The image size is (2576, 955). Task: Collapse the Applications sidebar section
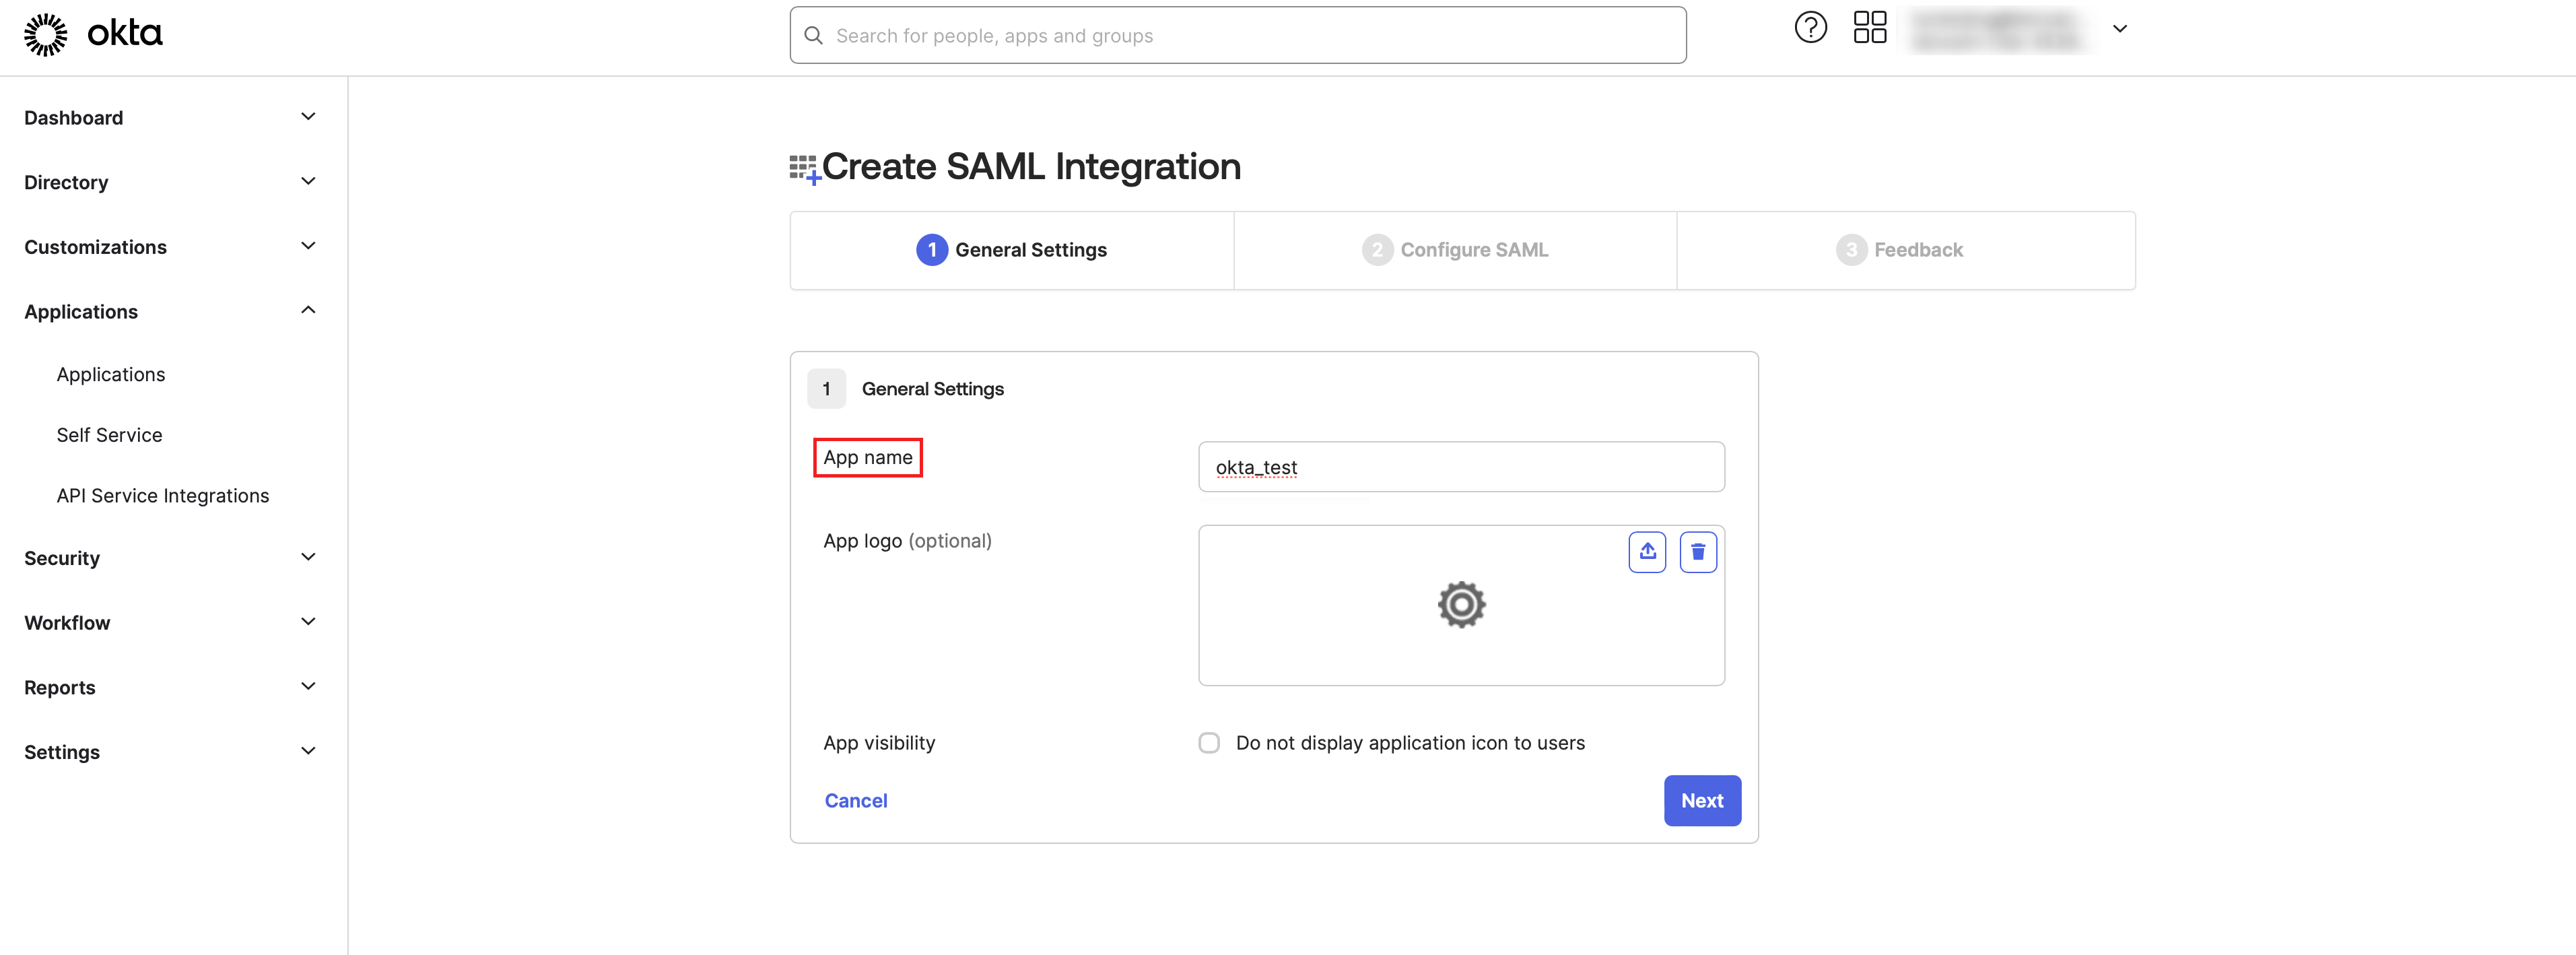click(170, 312)
